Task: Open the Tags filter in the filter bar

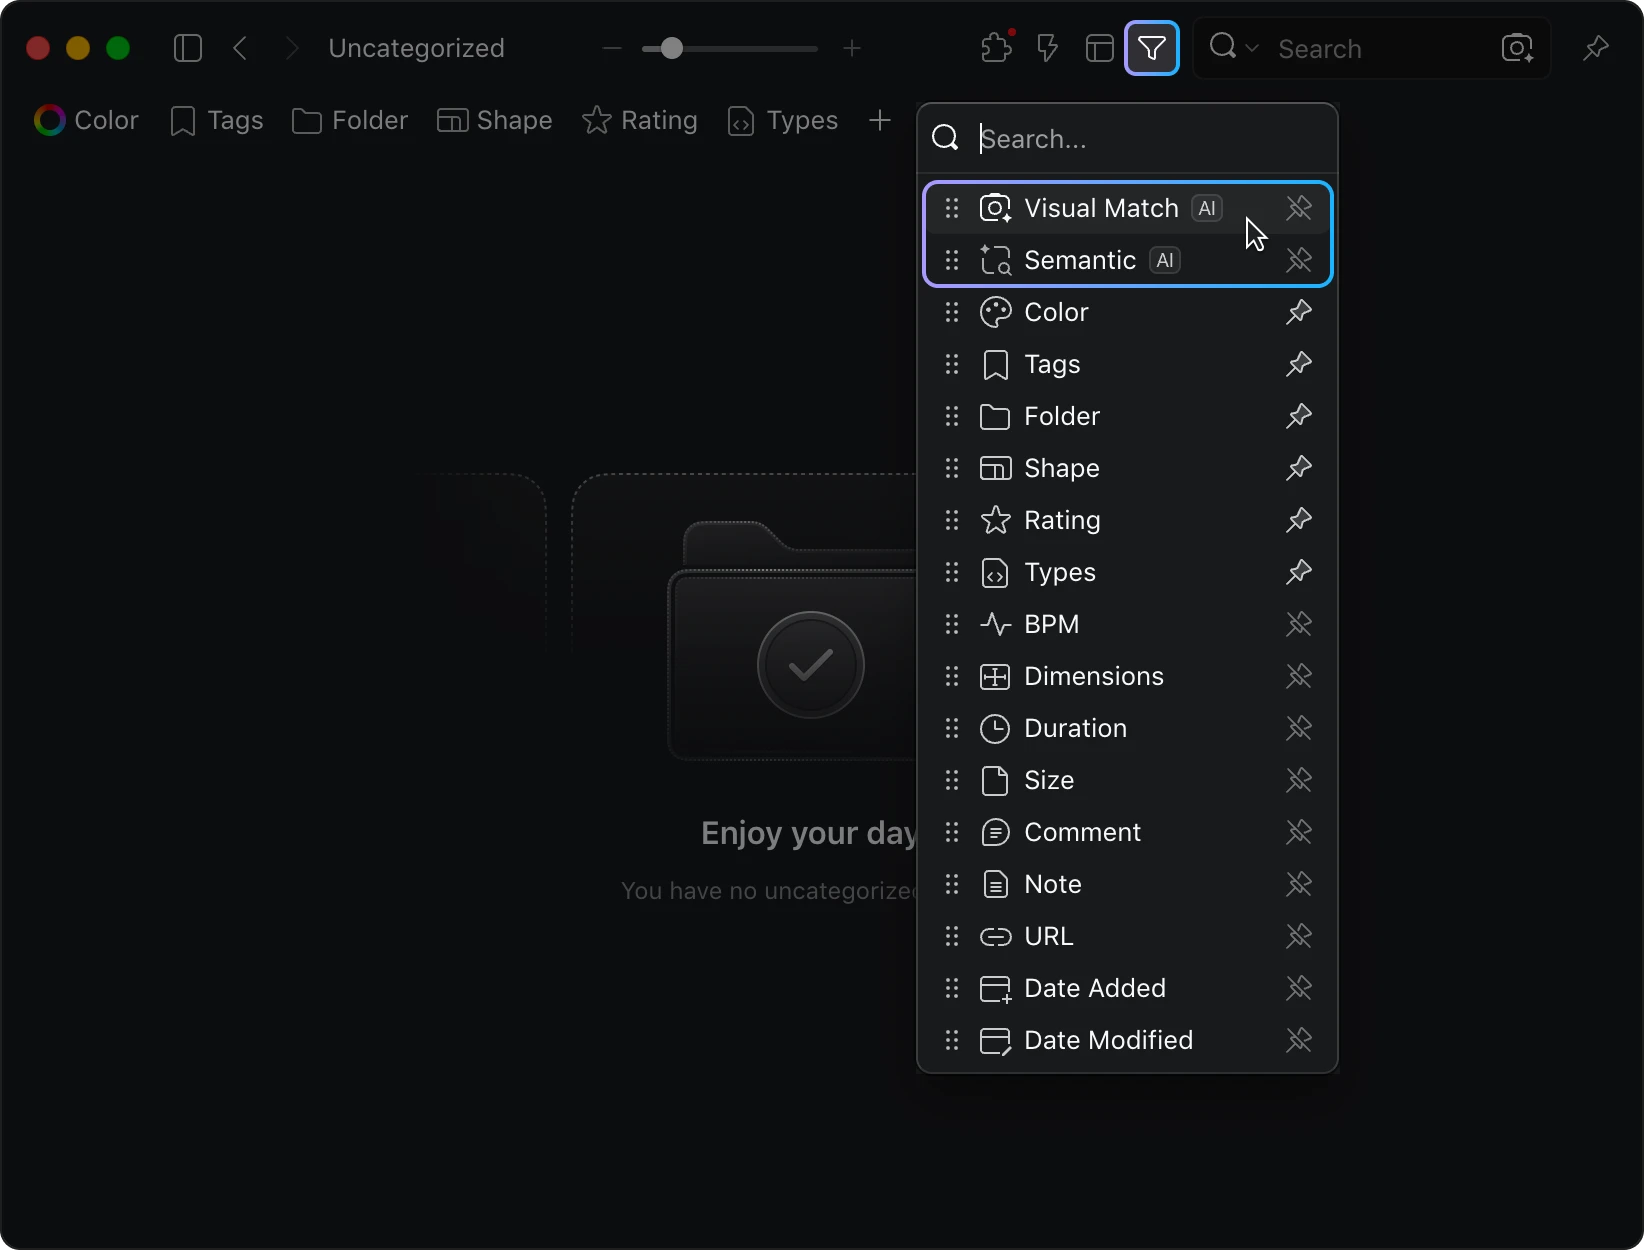Action: [217, 120]
